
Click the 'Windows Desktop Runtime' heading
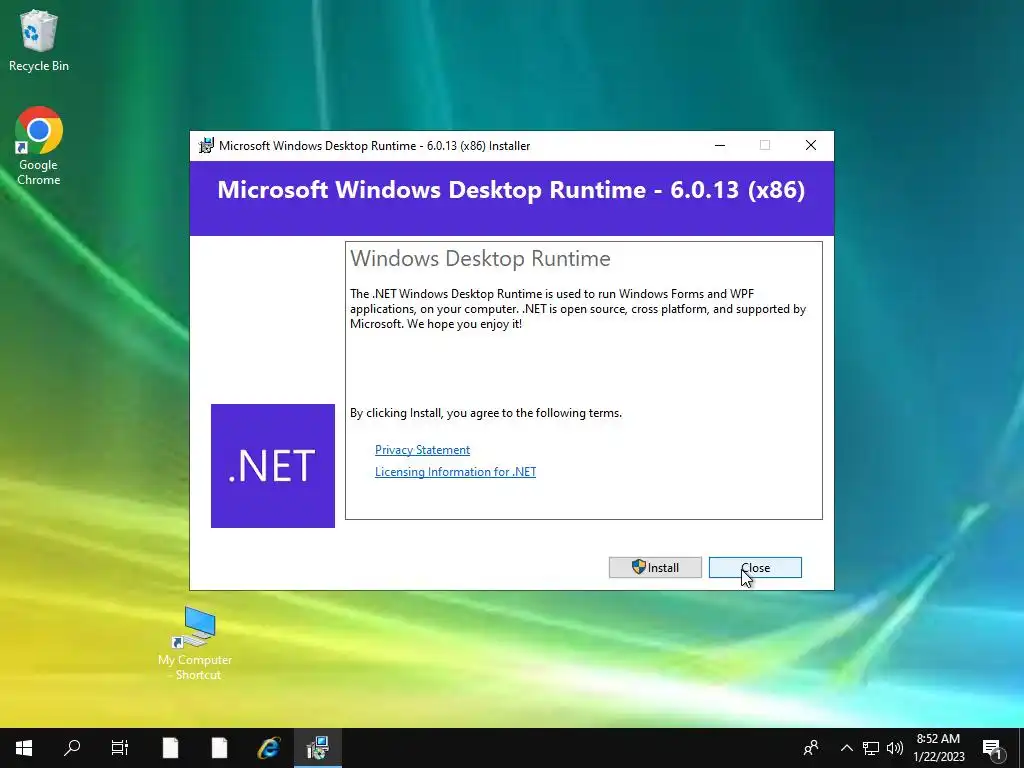481,259
